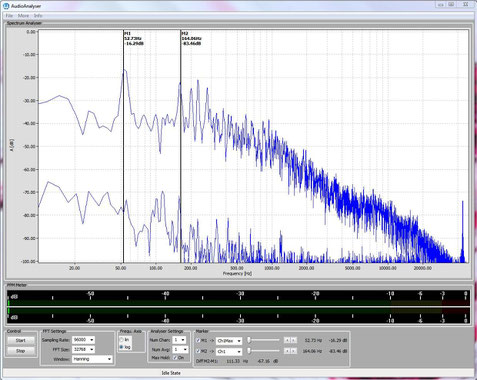Viewport: 477px width, 380px height.
Task: Click the Frequency [Hz] axis label
Action: coord(237,273)
